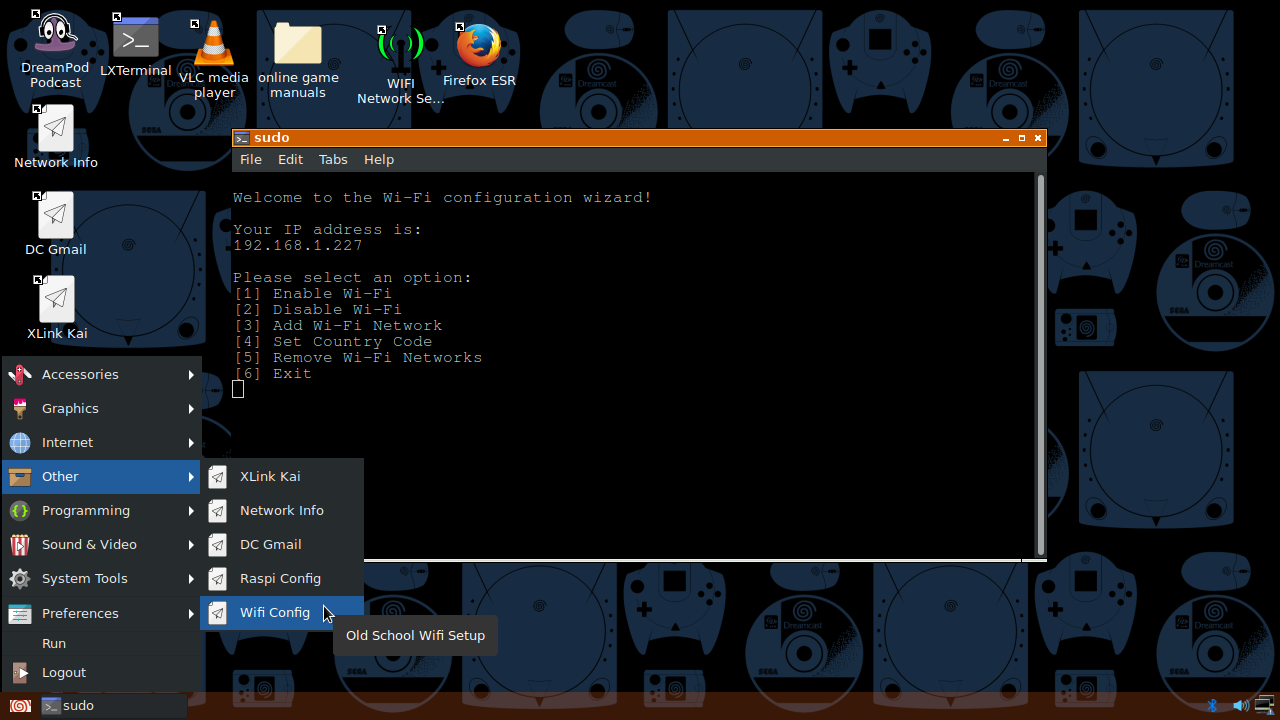Choose Run from the start menu
1280x720 pixels.
tap(102, 644)
